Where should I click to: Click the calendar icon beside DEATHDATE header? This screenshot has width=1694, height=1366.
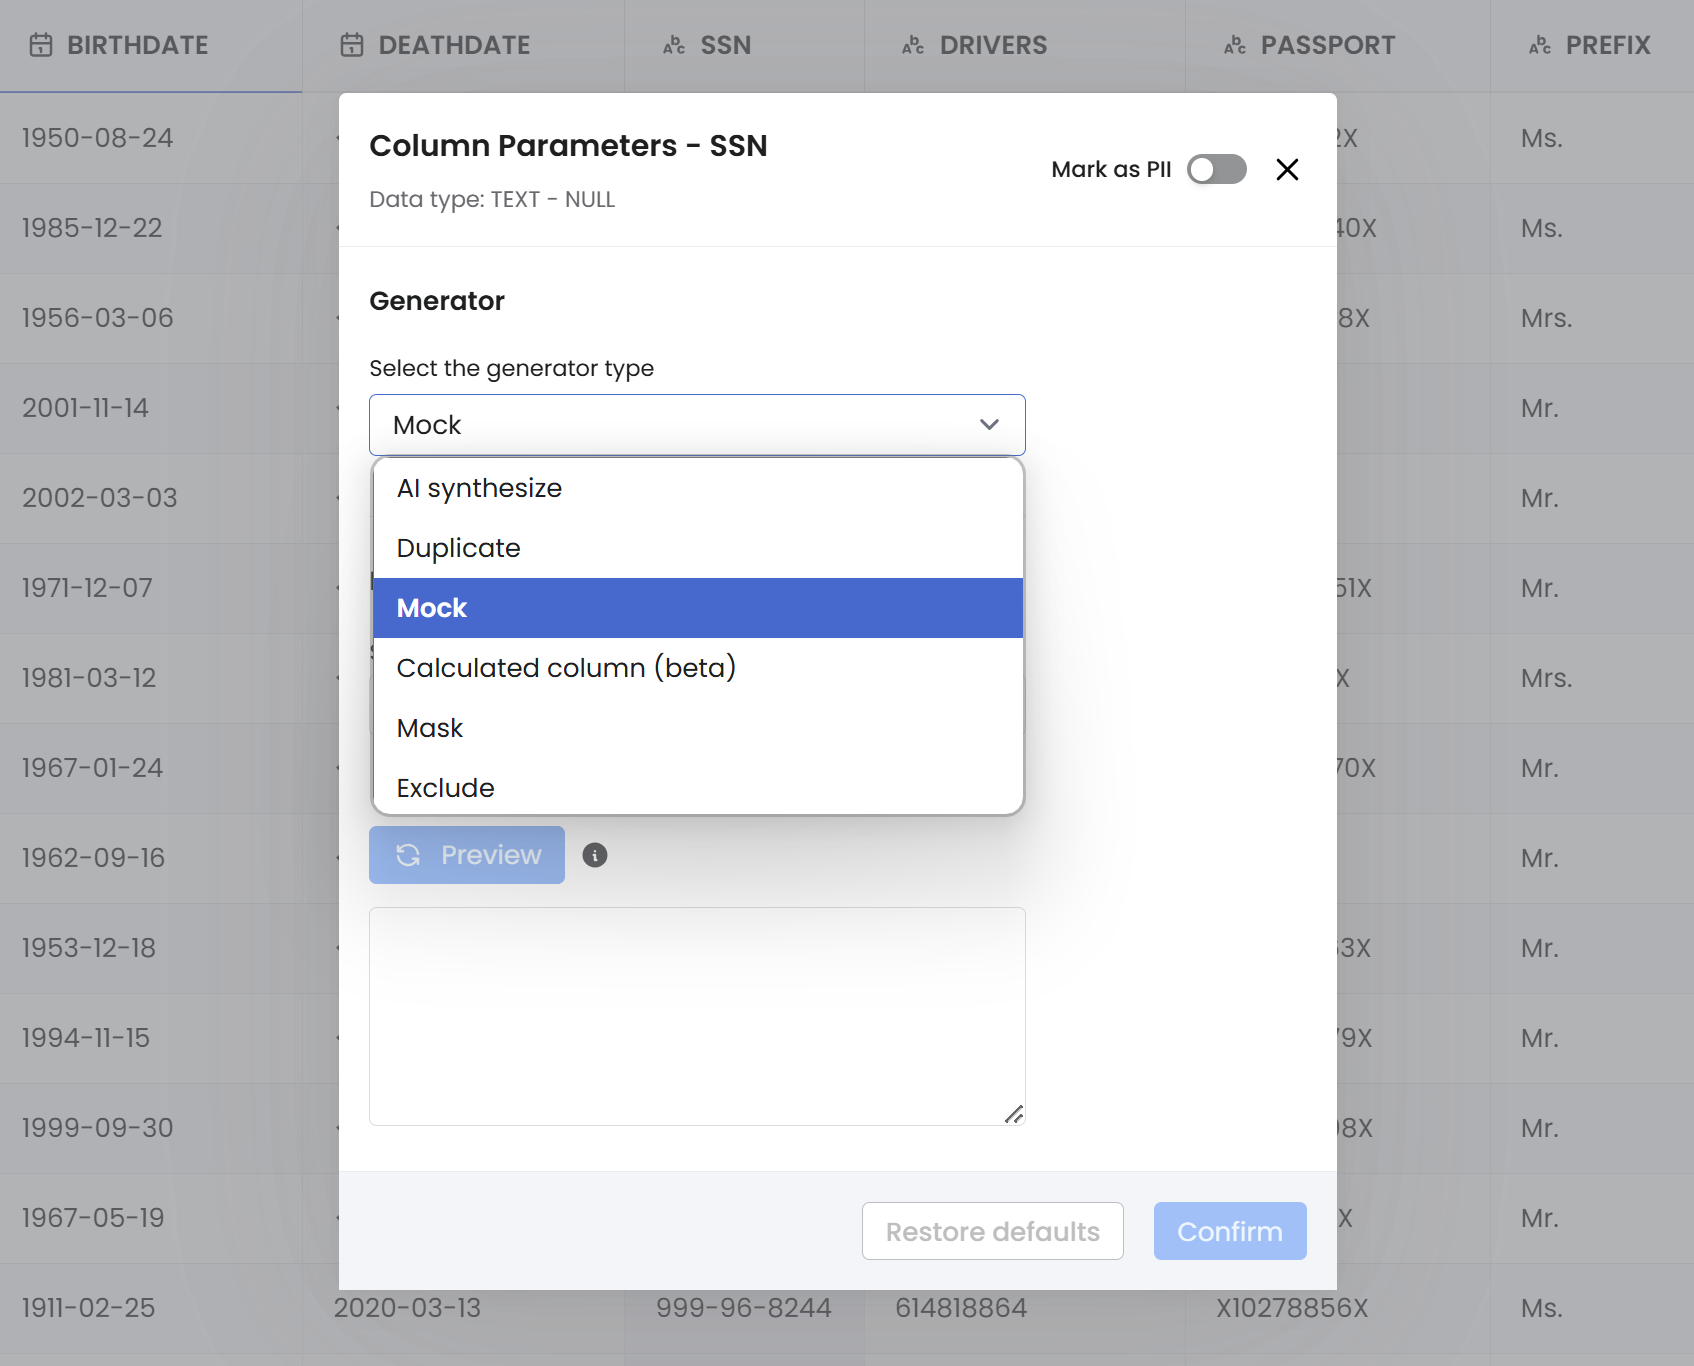(352, 45)
